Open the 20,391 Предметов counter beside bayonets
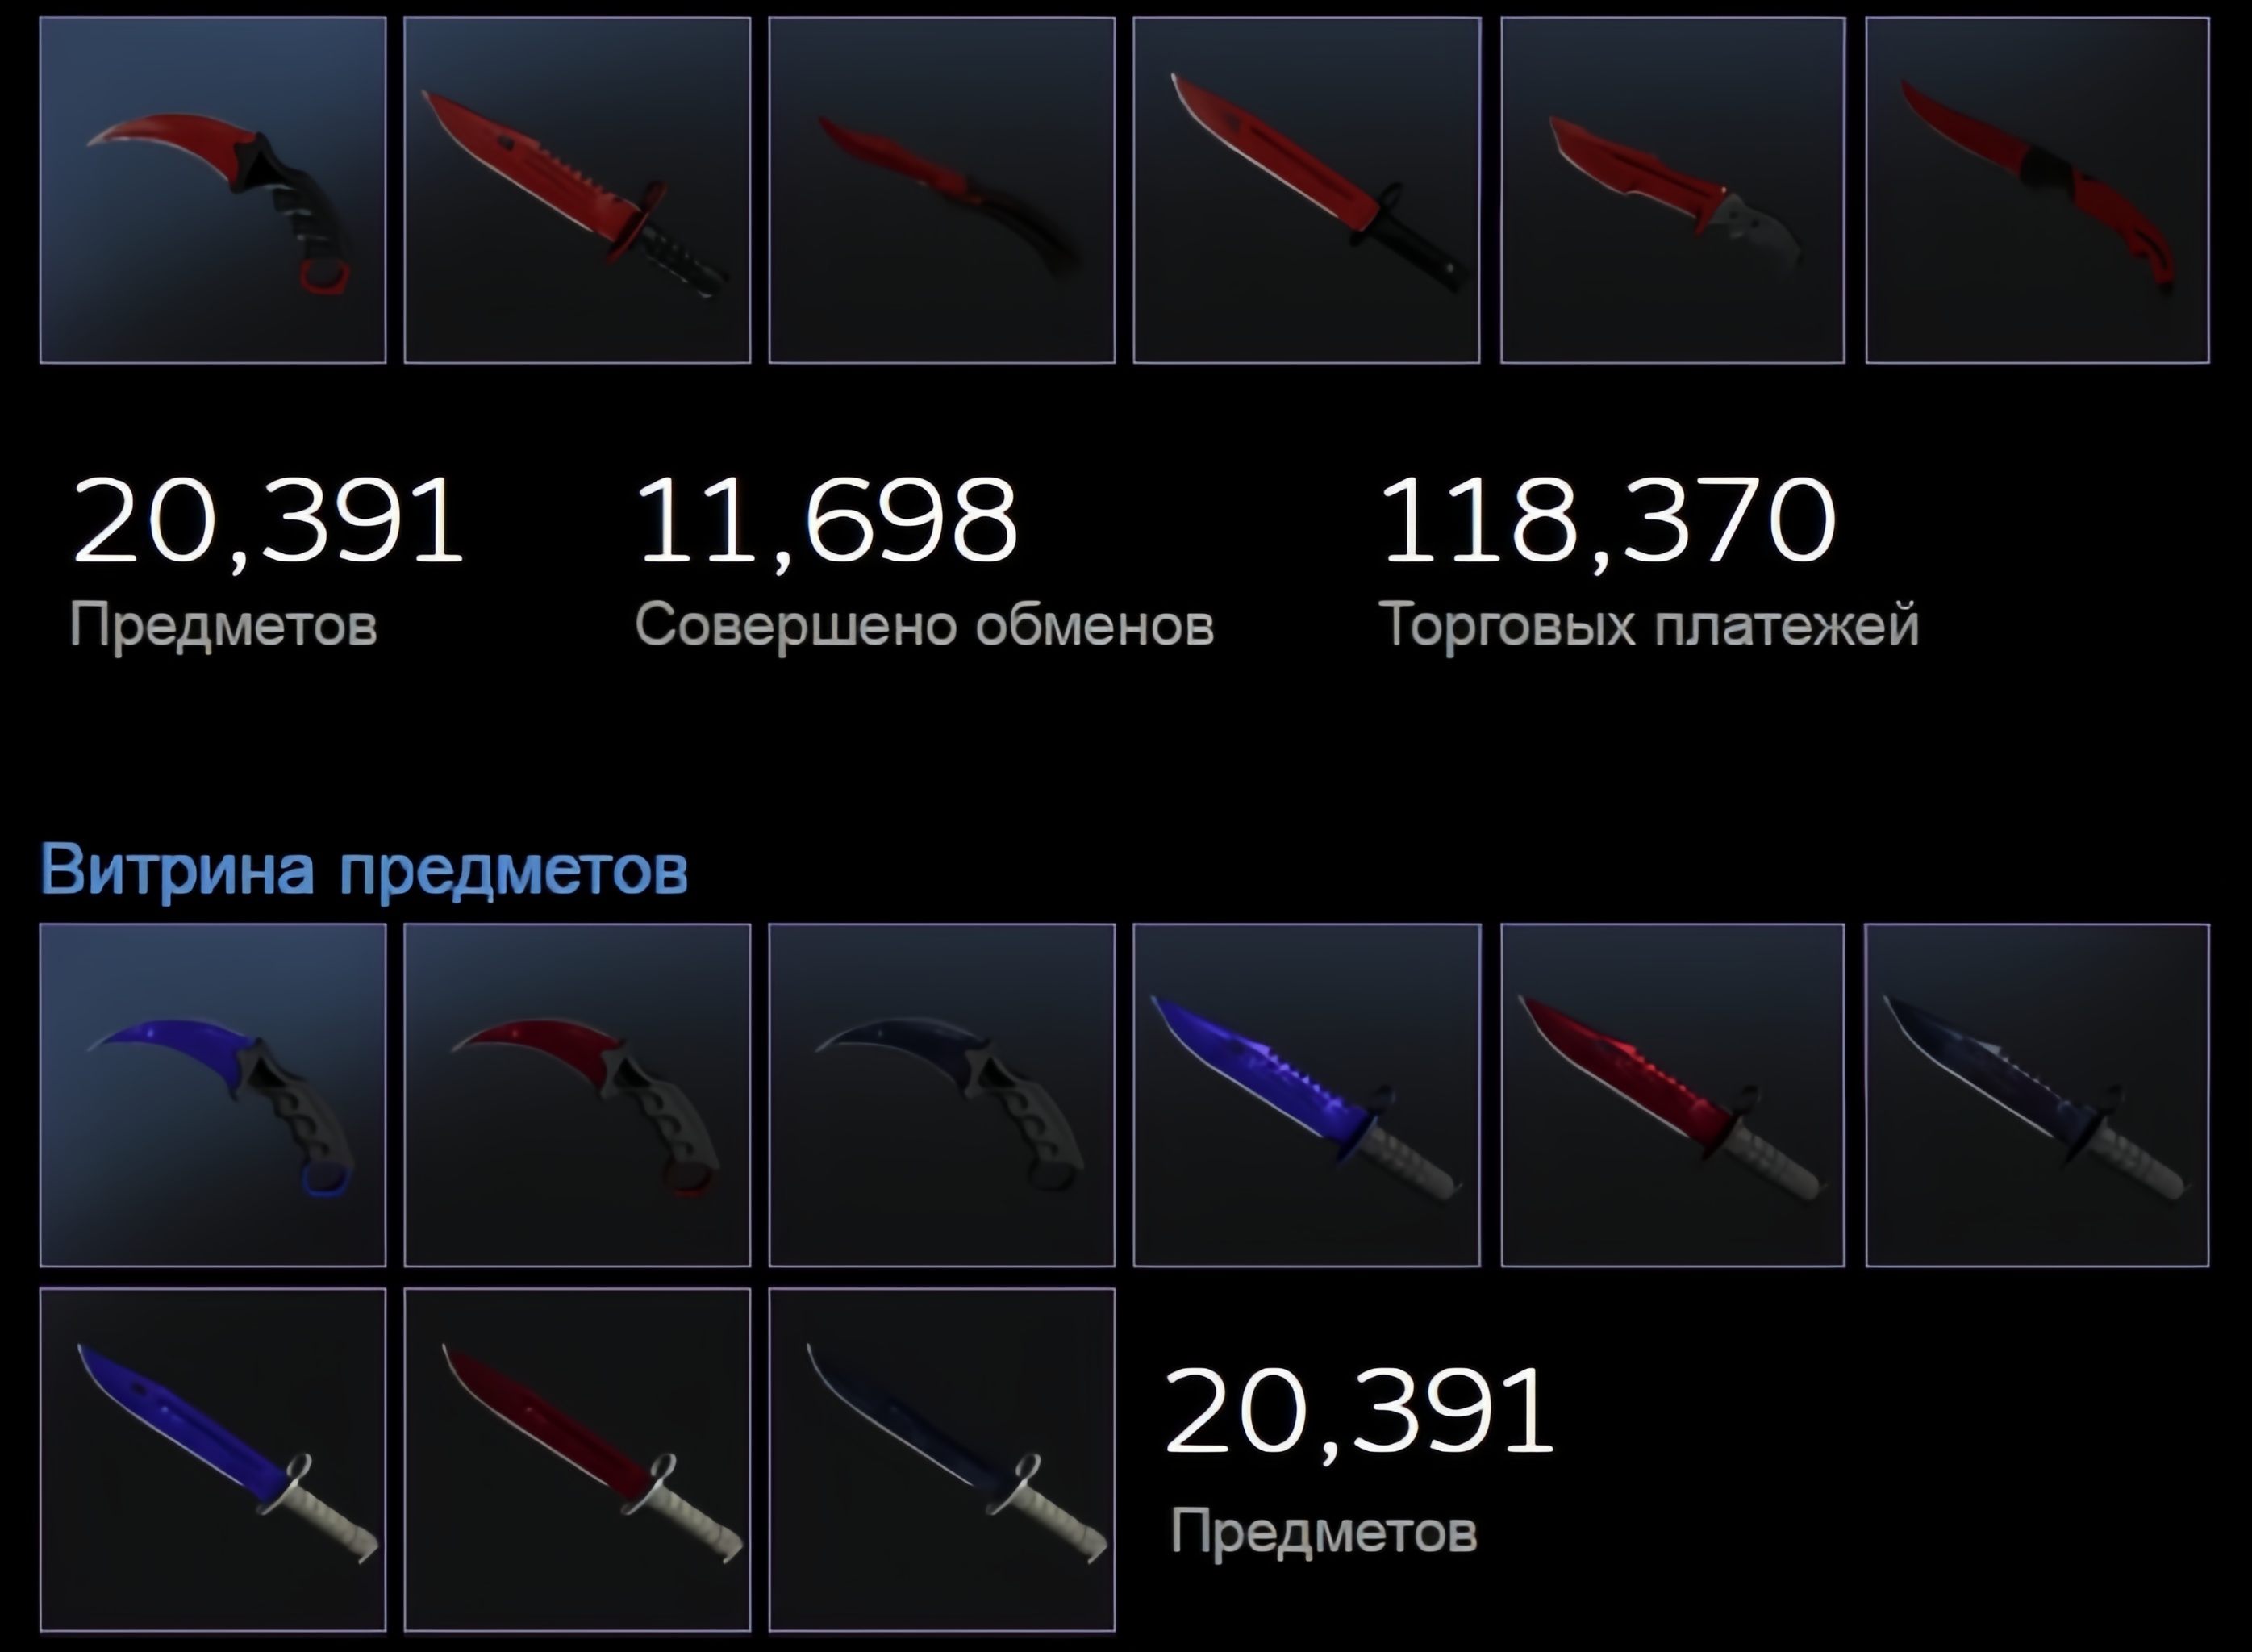The image size is (2252, 1652). click(1361, 1460)
